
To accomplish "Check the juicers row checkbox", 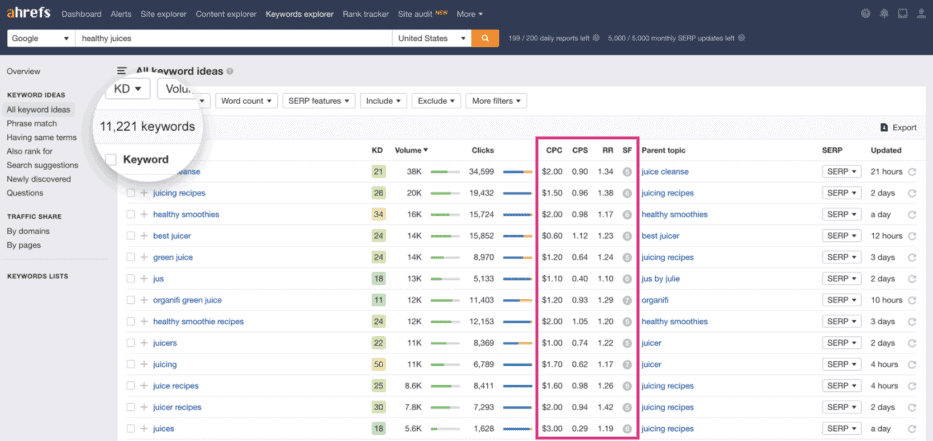I will pos(130,343).
